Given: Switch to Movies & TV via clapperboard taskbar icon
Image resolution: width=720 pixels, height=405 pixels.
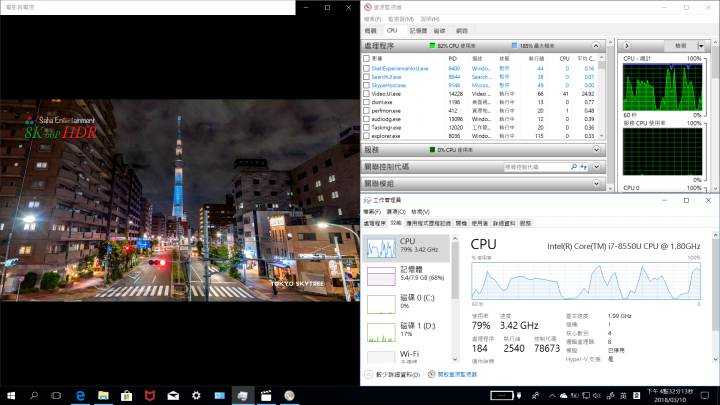Looking at the screenshot, I should 266,395.
